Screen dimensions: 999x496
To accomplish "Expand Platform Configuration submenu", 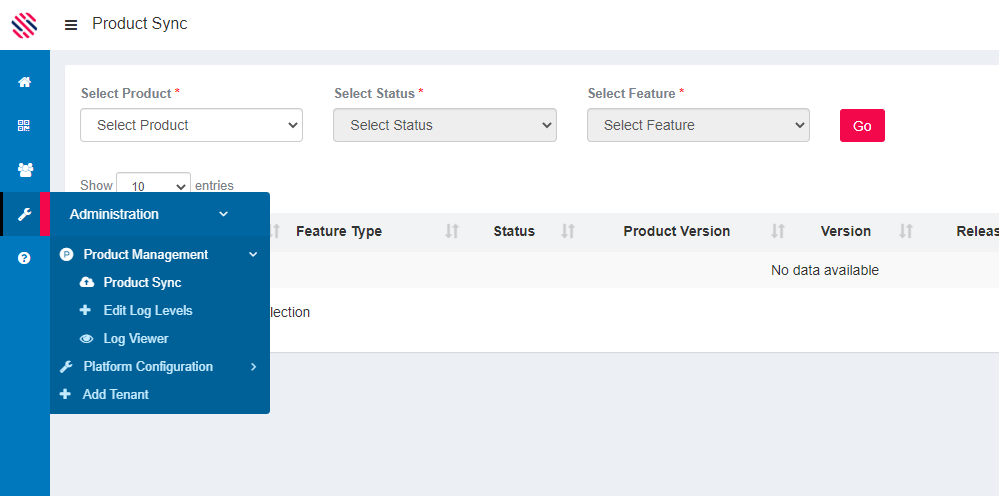I will [x=148, y=367].
